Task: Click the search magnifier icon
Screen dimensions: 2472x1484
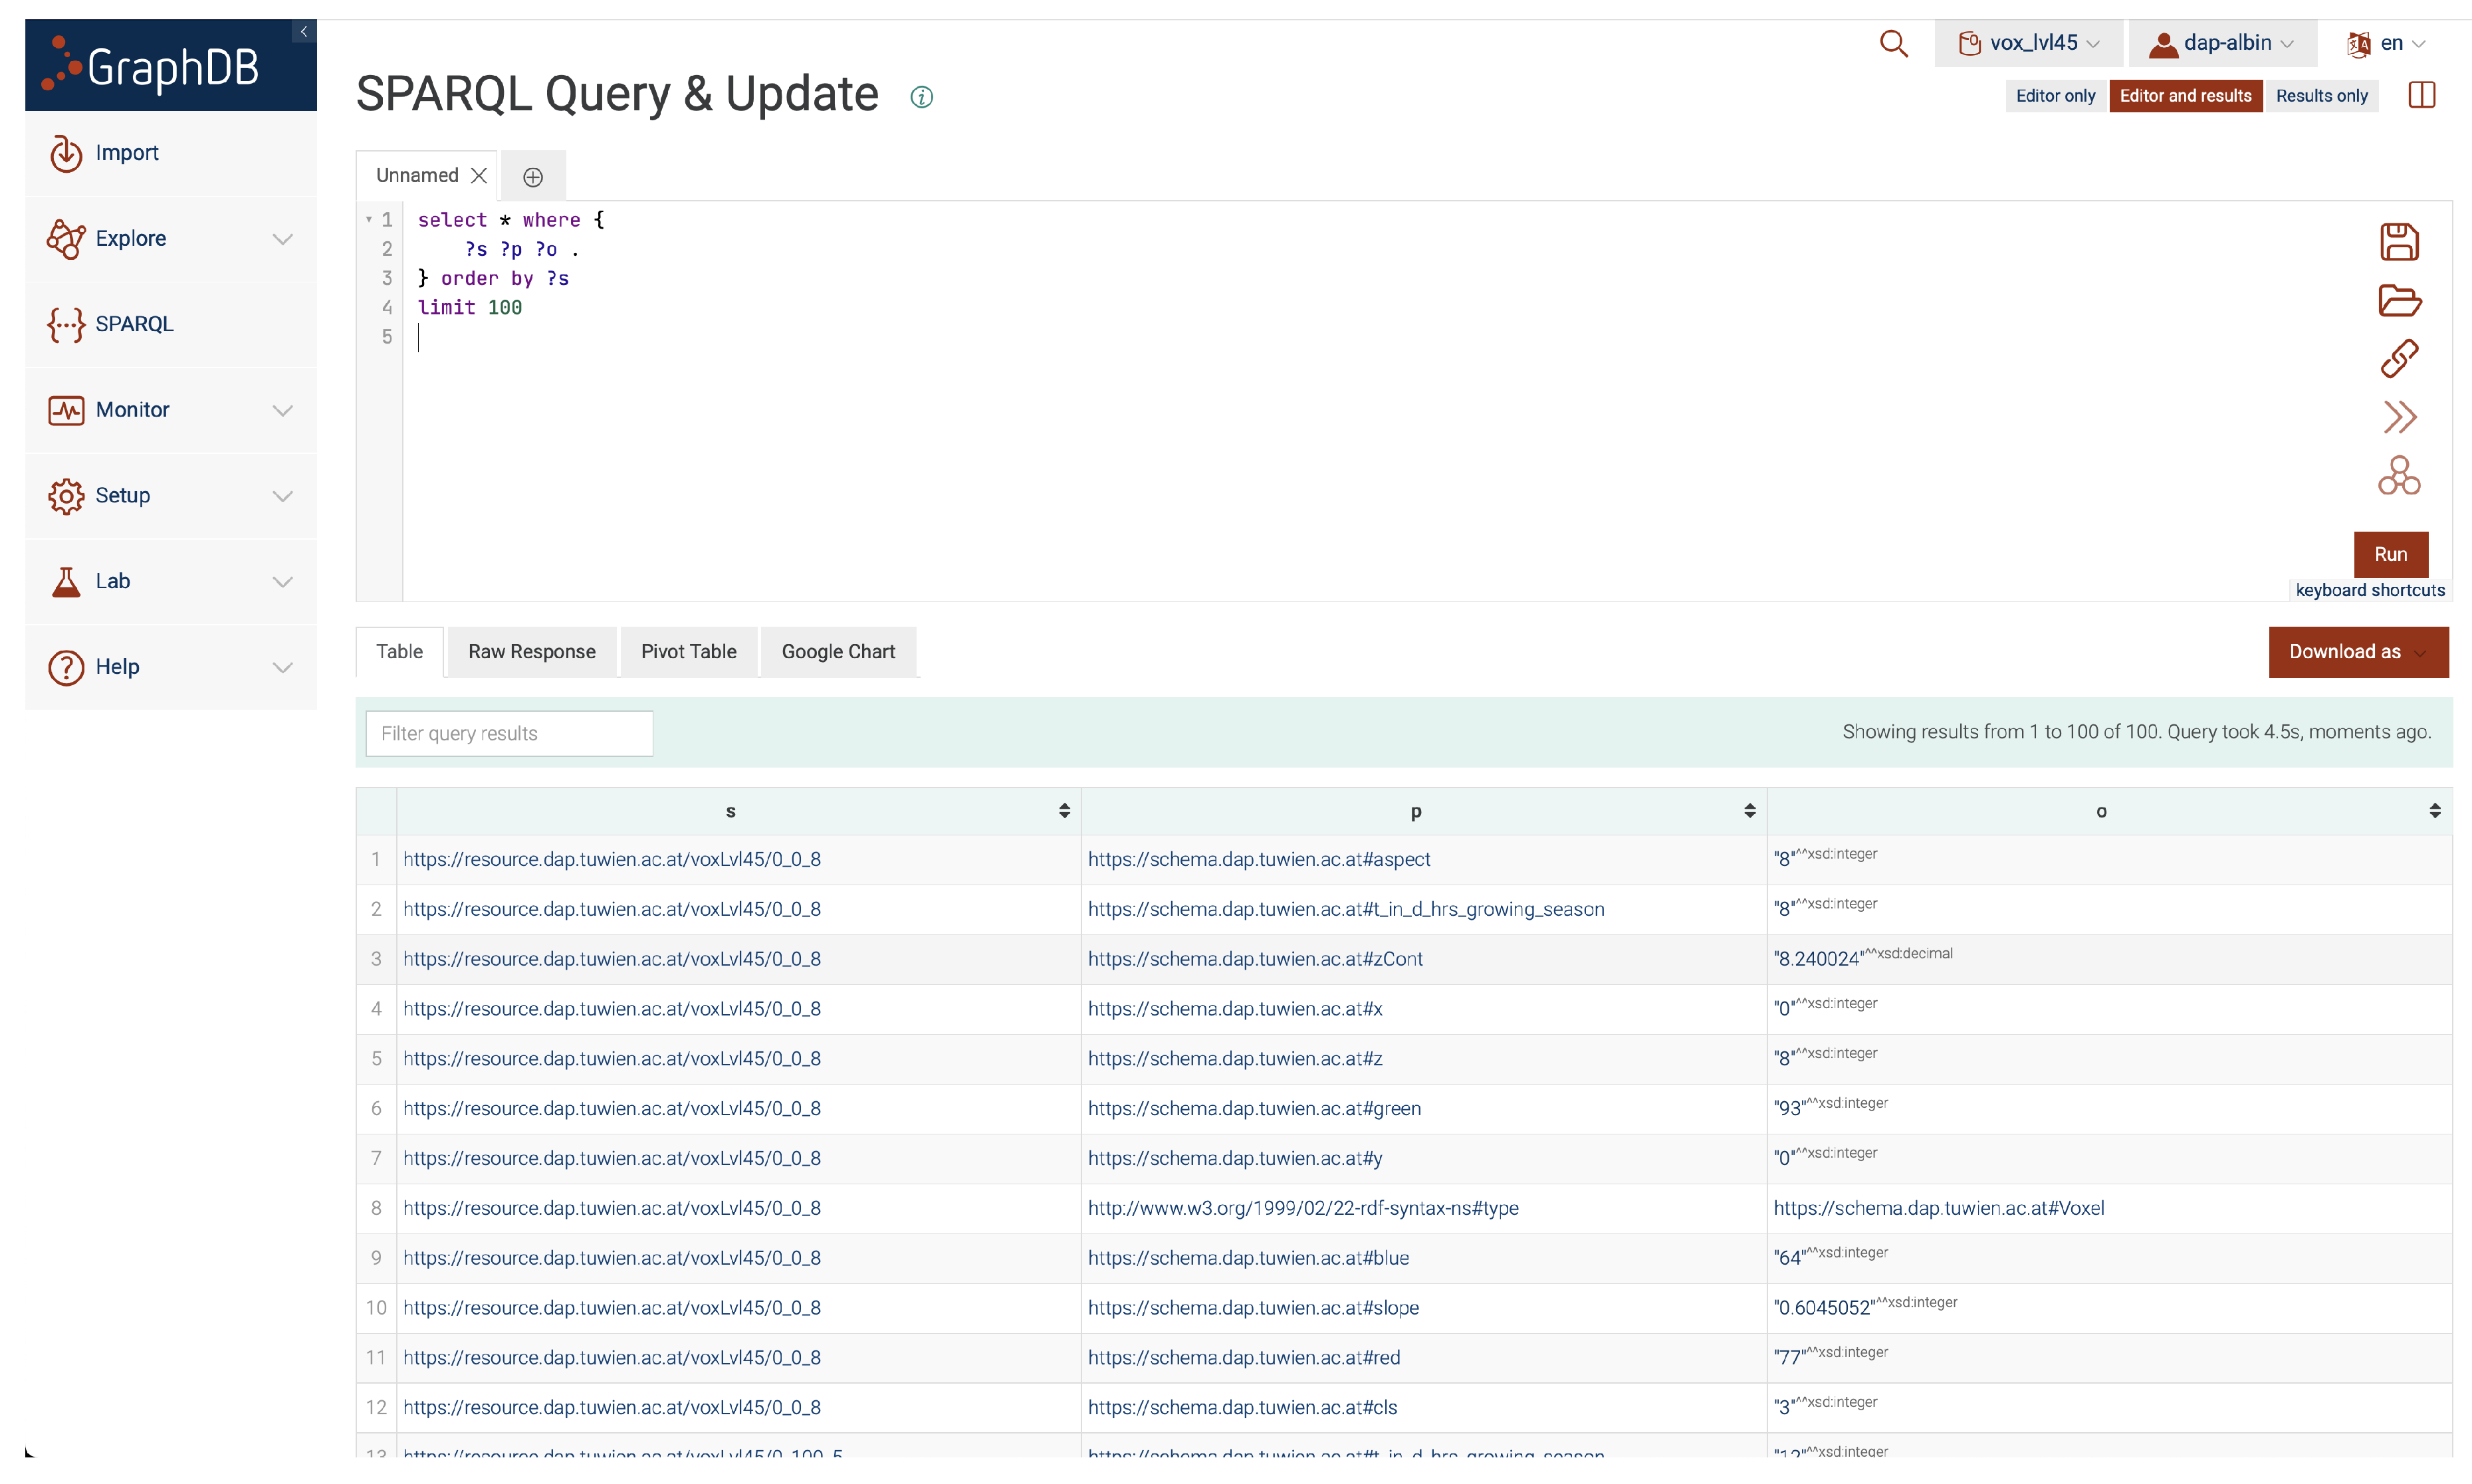Action: click(1893, 43)
